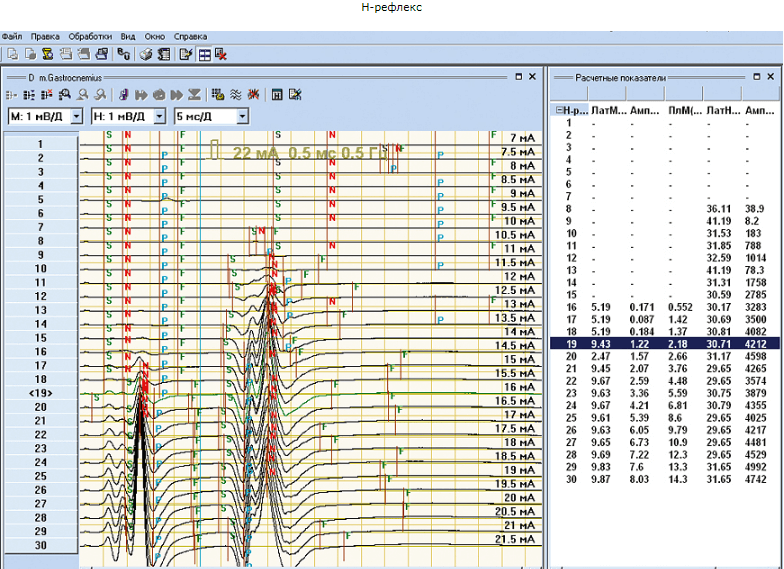The height and width of the screenshot is (569, 784).
Task: Click the zoom magnifier icon in trace toolbar
Action: (65, 94)
